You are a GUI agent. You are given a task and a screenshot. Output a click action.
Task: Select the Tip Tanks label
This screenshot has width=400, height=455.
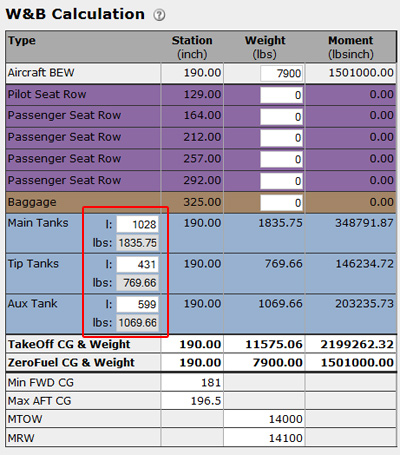point(33,264)
